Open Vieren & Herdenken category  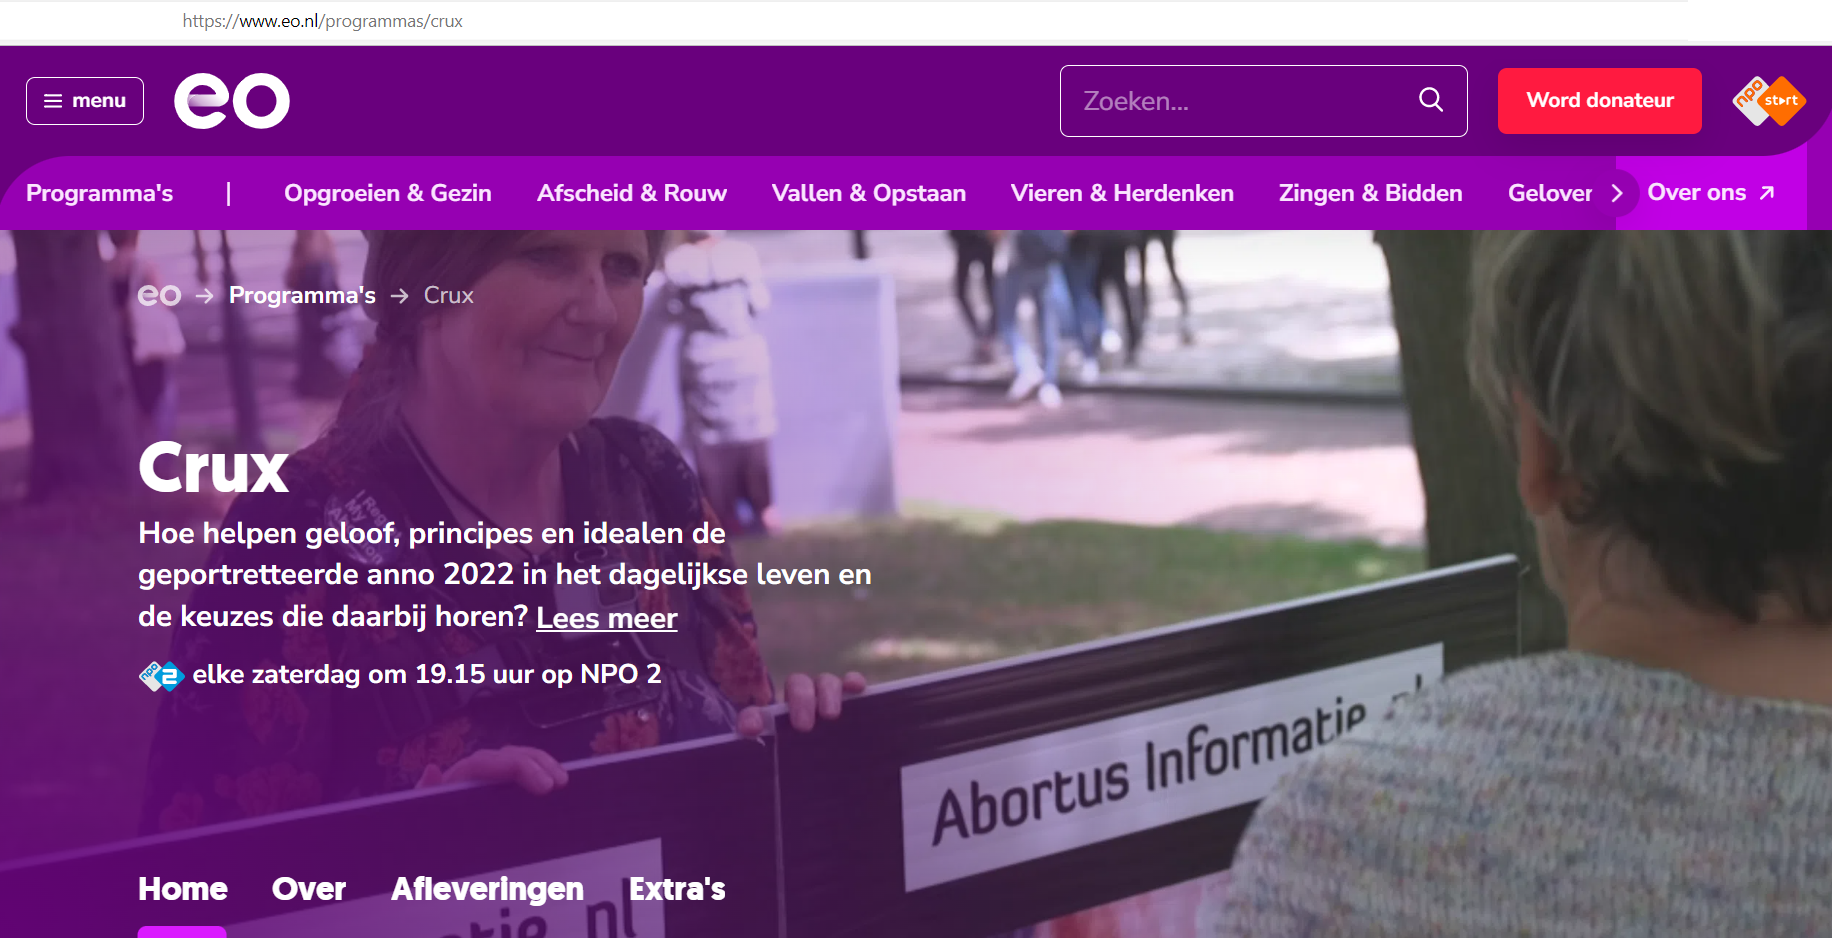1122,193
